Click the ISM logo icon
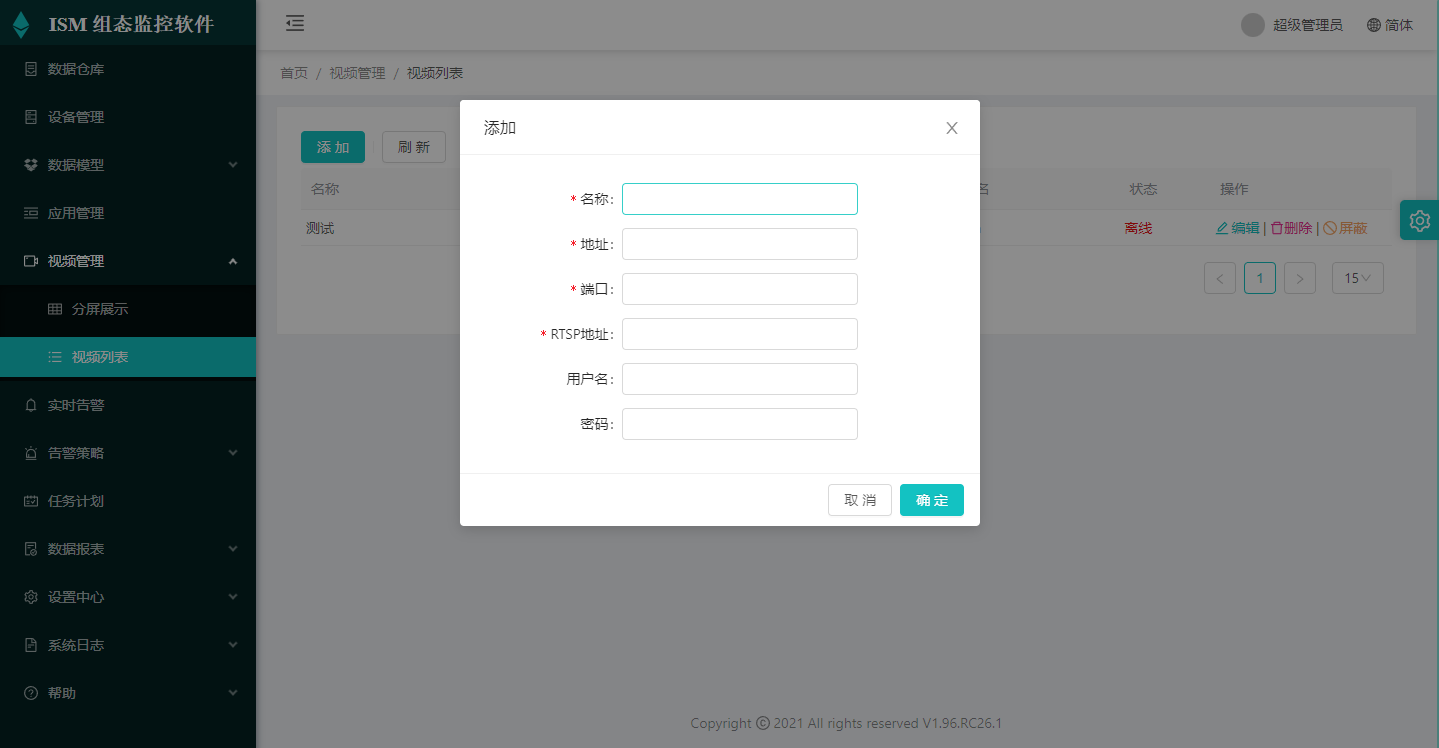 click(21, 25)
